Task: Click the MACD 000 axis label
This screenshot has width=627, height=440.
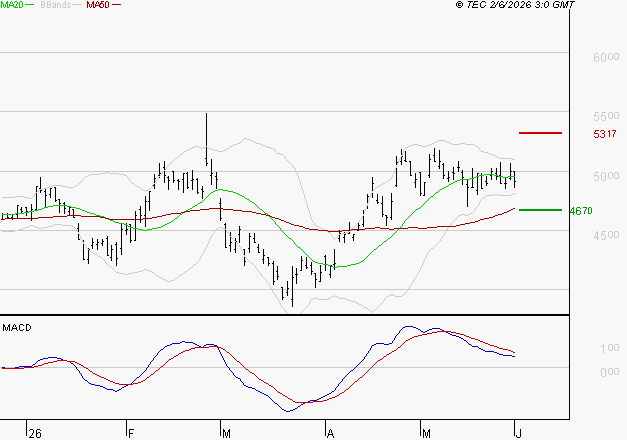Action: point(610,372)
